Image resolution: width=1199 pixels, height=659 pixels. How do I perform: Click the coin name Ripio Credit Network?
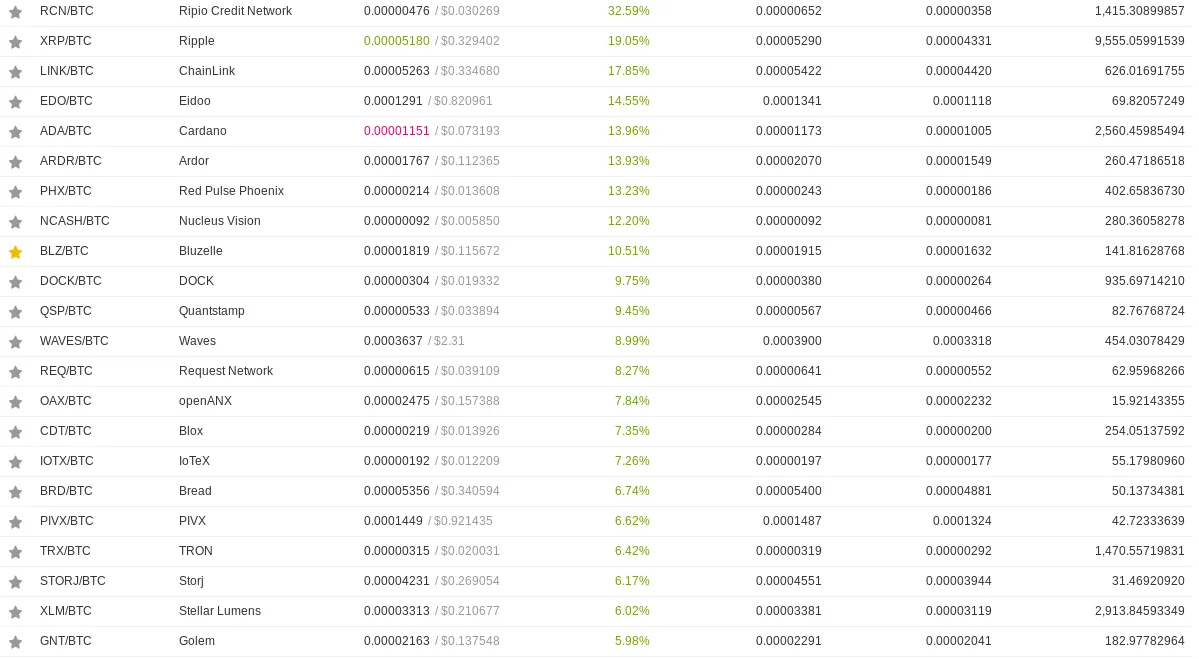click(x=236, y=11)
